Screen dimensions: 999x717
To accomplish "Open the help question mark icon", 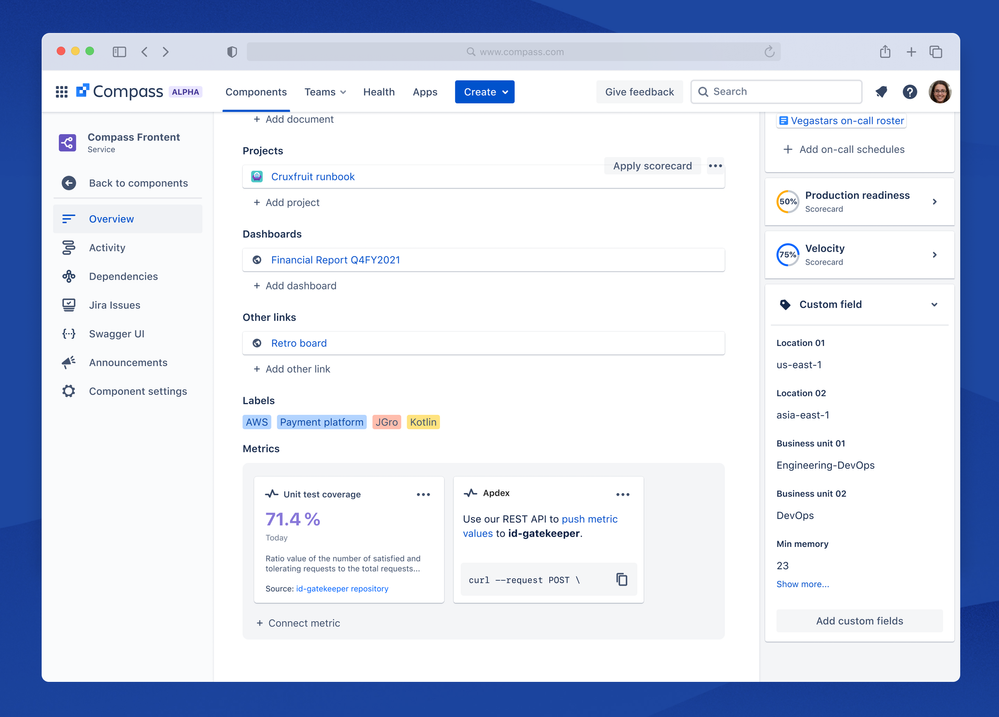I will click(910, 92).
